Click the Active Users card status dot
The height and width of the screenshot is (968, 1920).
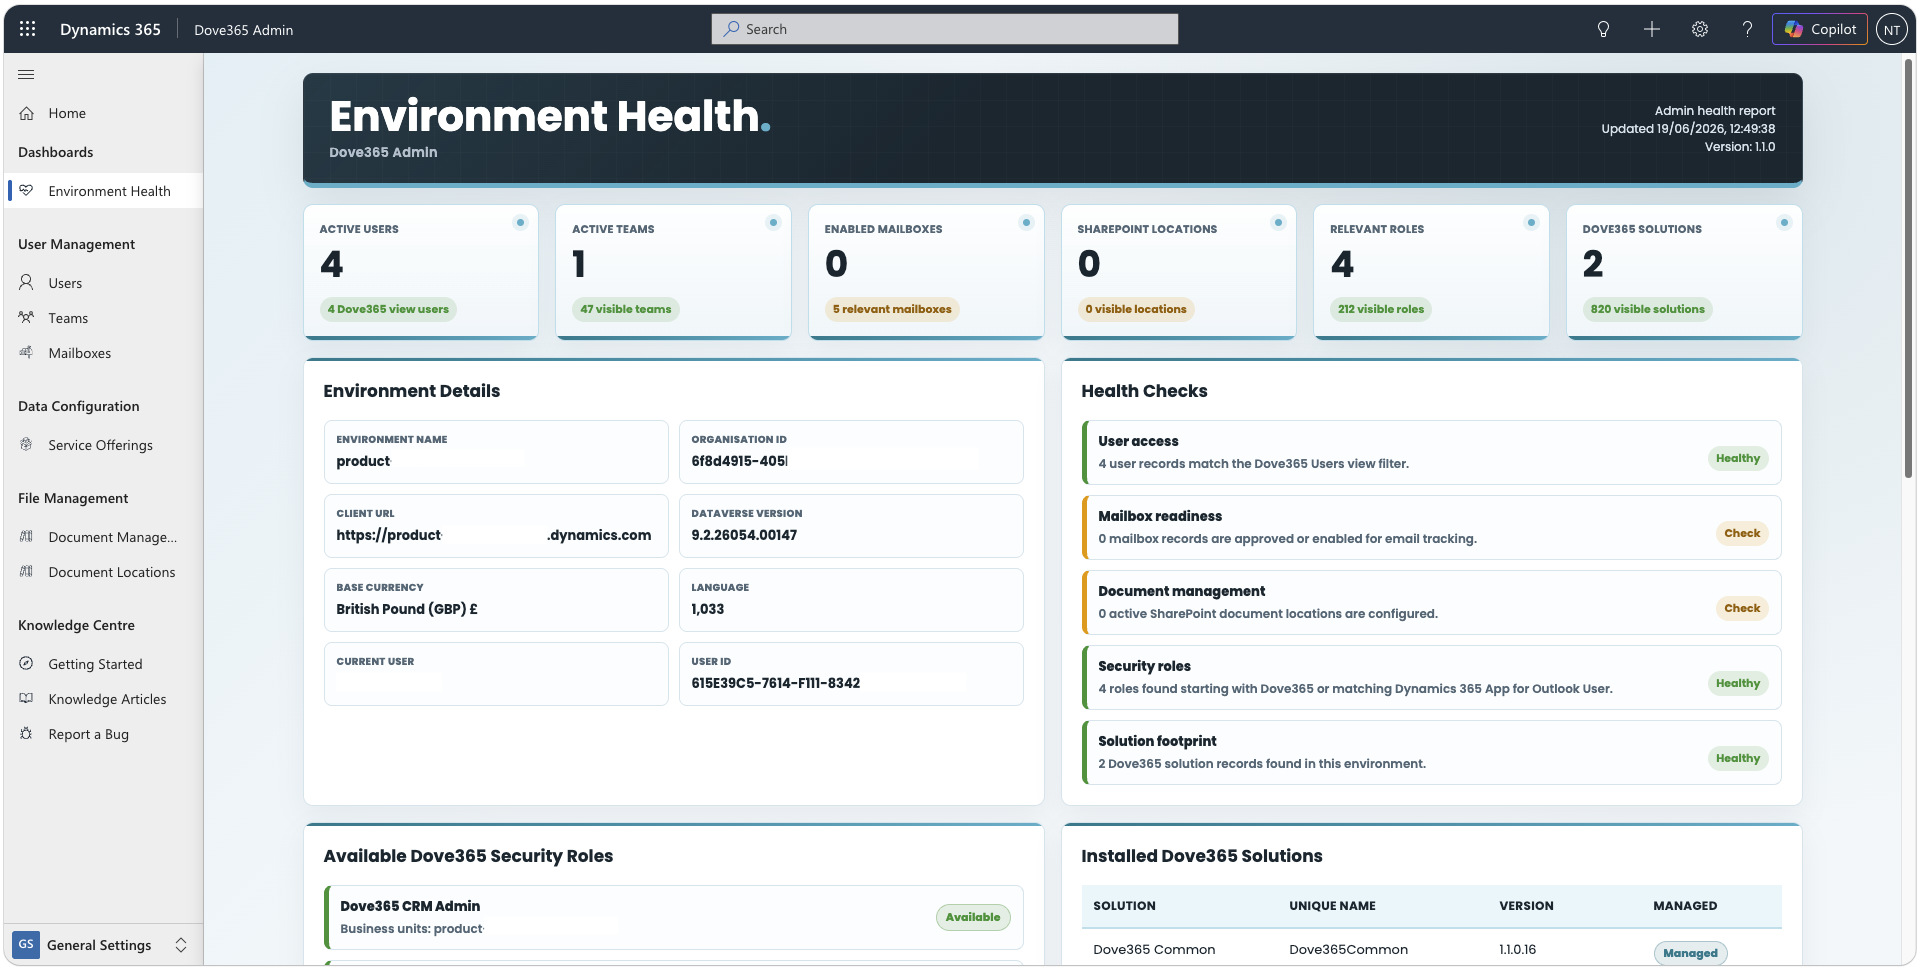520,222
